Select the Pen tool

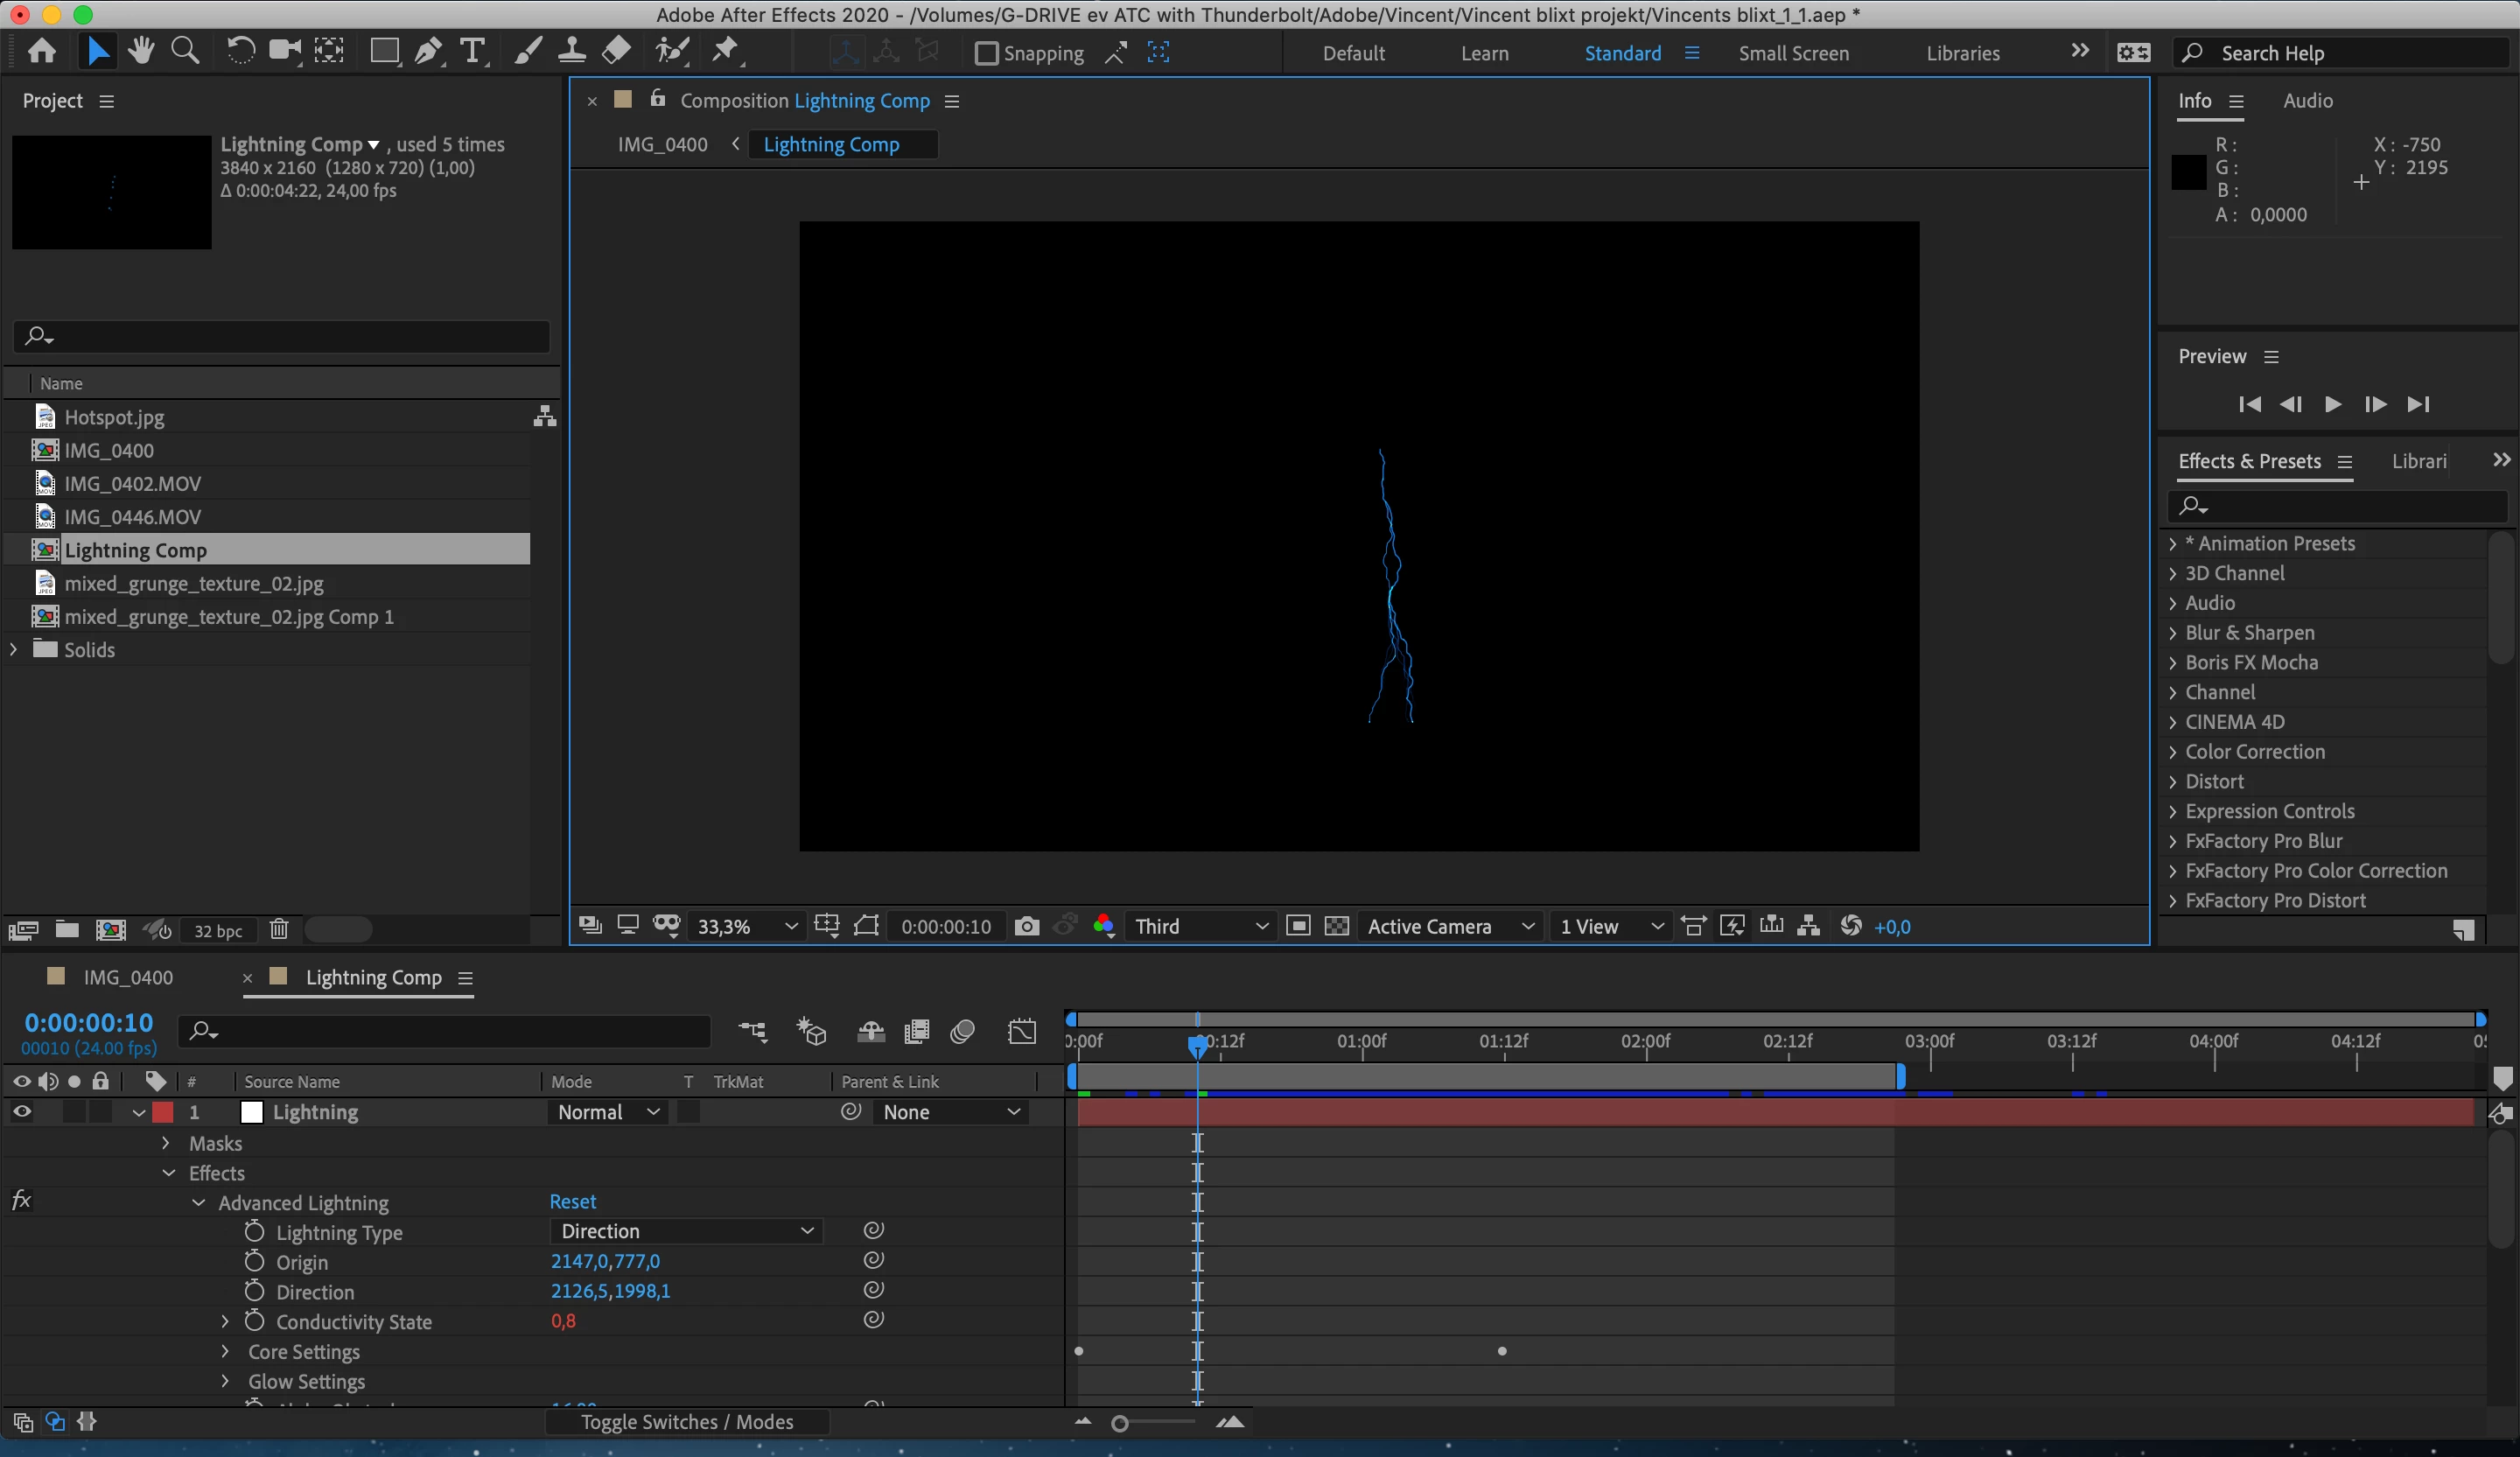pyautogui.click(x=428, y=50)
